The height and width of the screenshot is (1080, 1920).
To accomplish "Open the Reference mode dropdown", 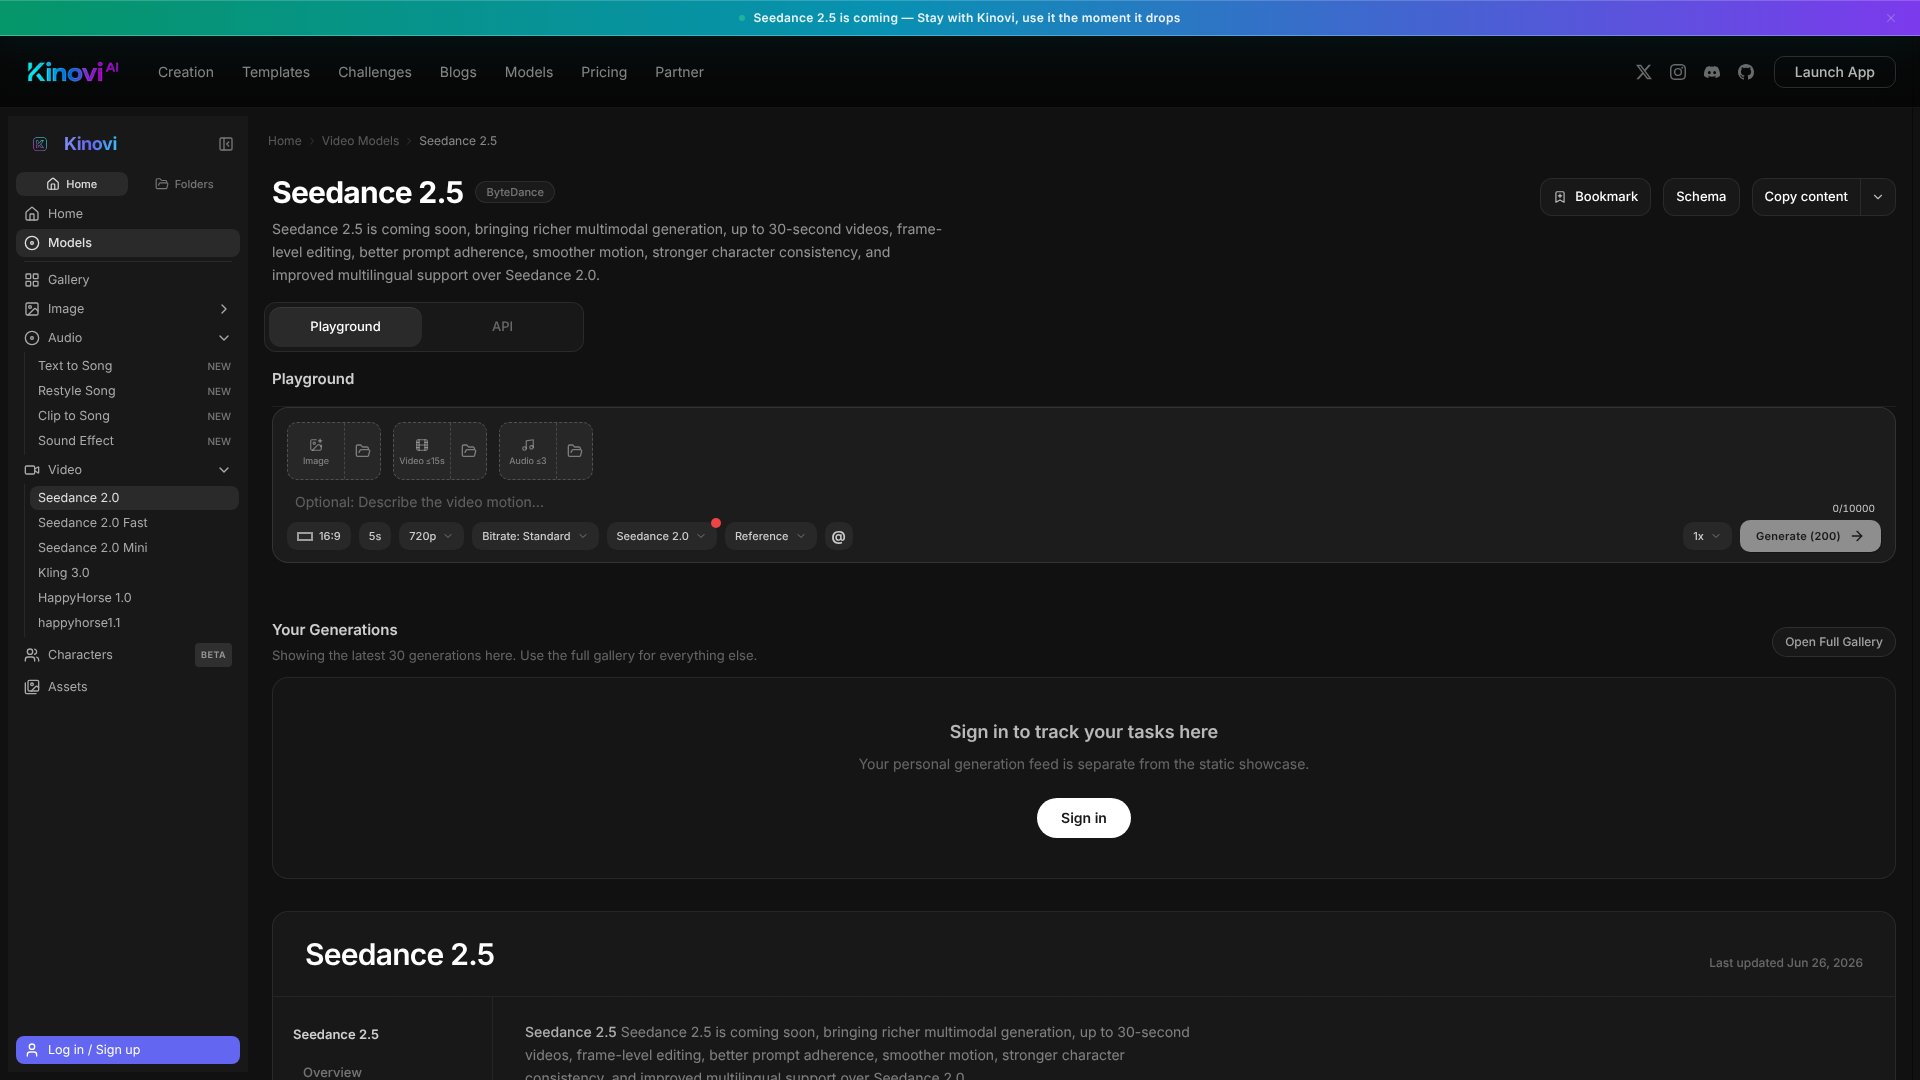I will 770,537.
